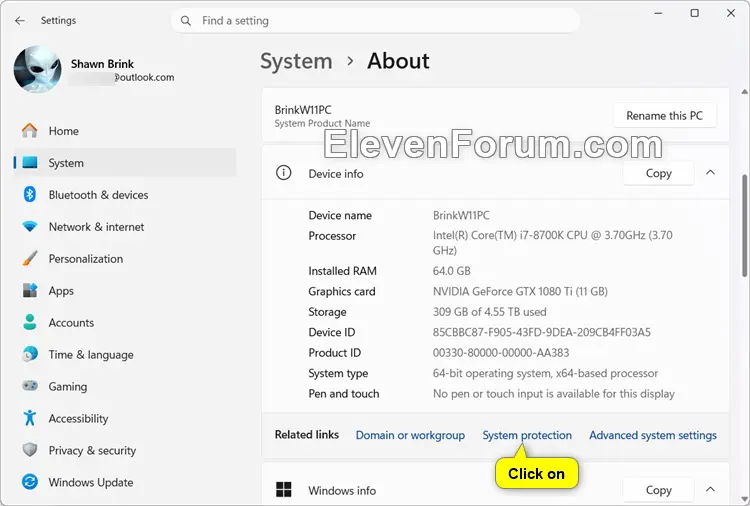Open Bluetooth & devices settings
The height and width of the screenshot is (506, 750).
125,195
